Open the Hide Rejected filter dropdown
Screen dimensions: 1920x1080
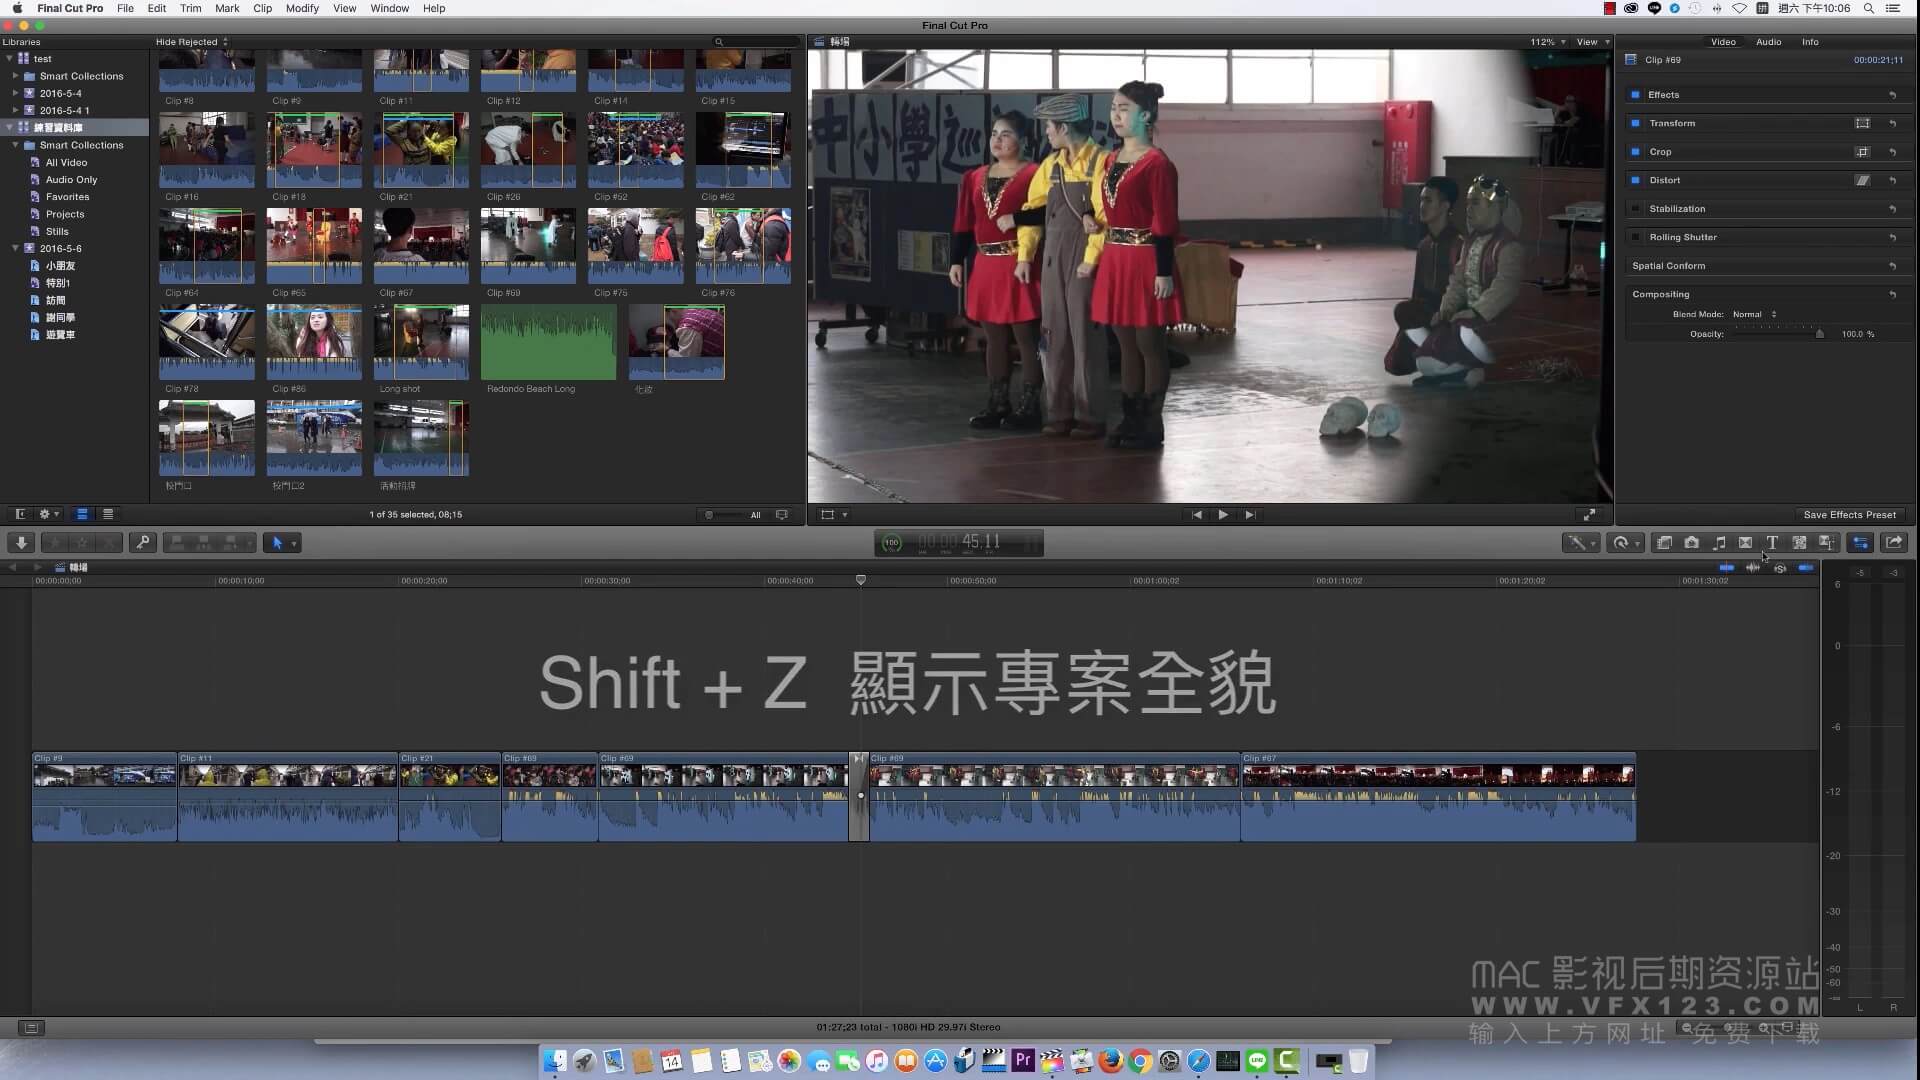click(x=191, y=42)
